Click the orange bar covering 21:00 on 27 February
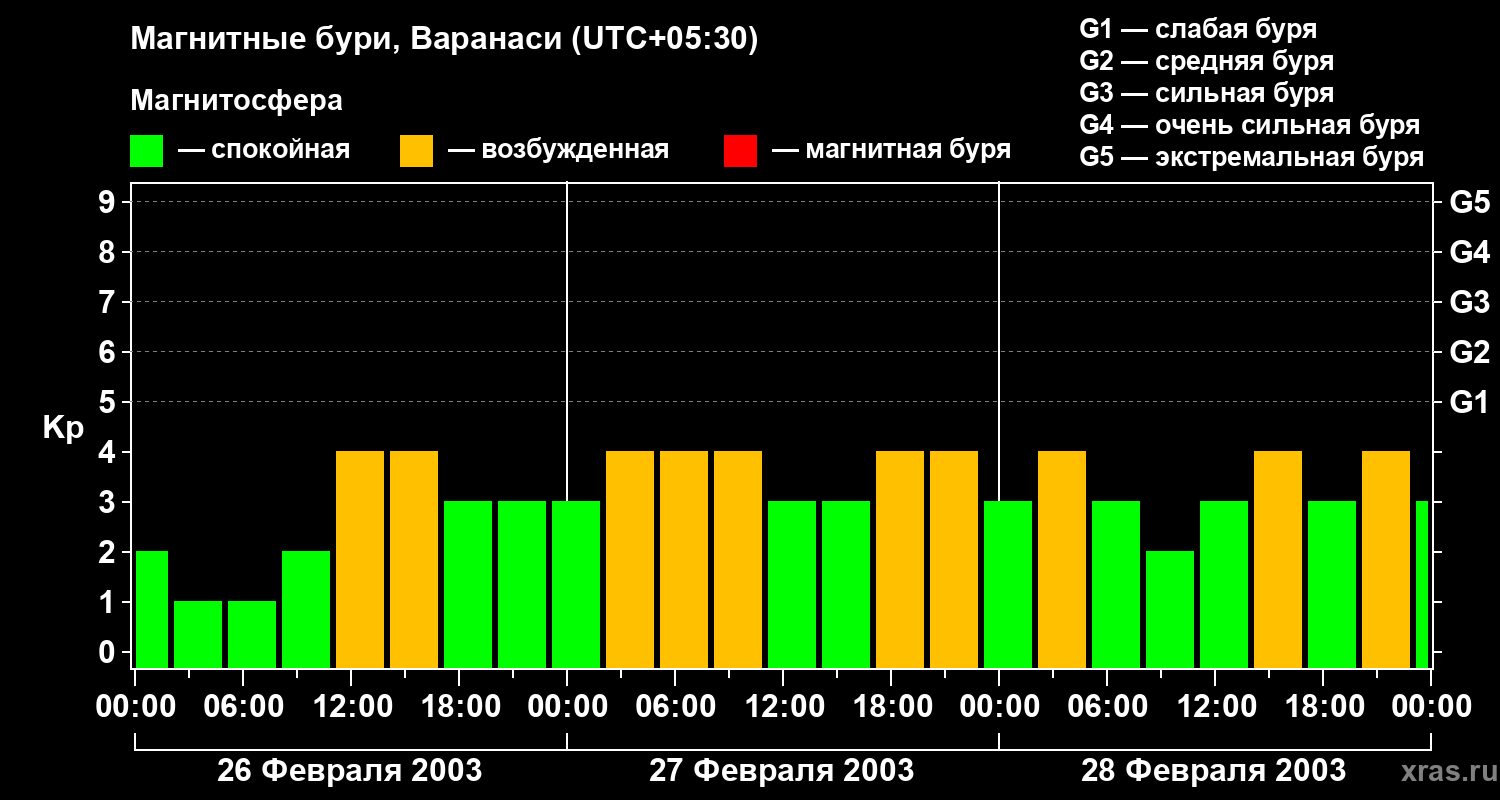The height and width of the screenshot is (800, 1500). tap(954, 559)
